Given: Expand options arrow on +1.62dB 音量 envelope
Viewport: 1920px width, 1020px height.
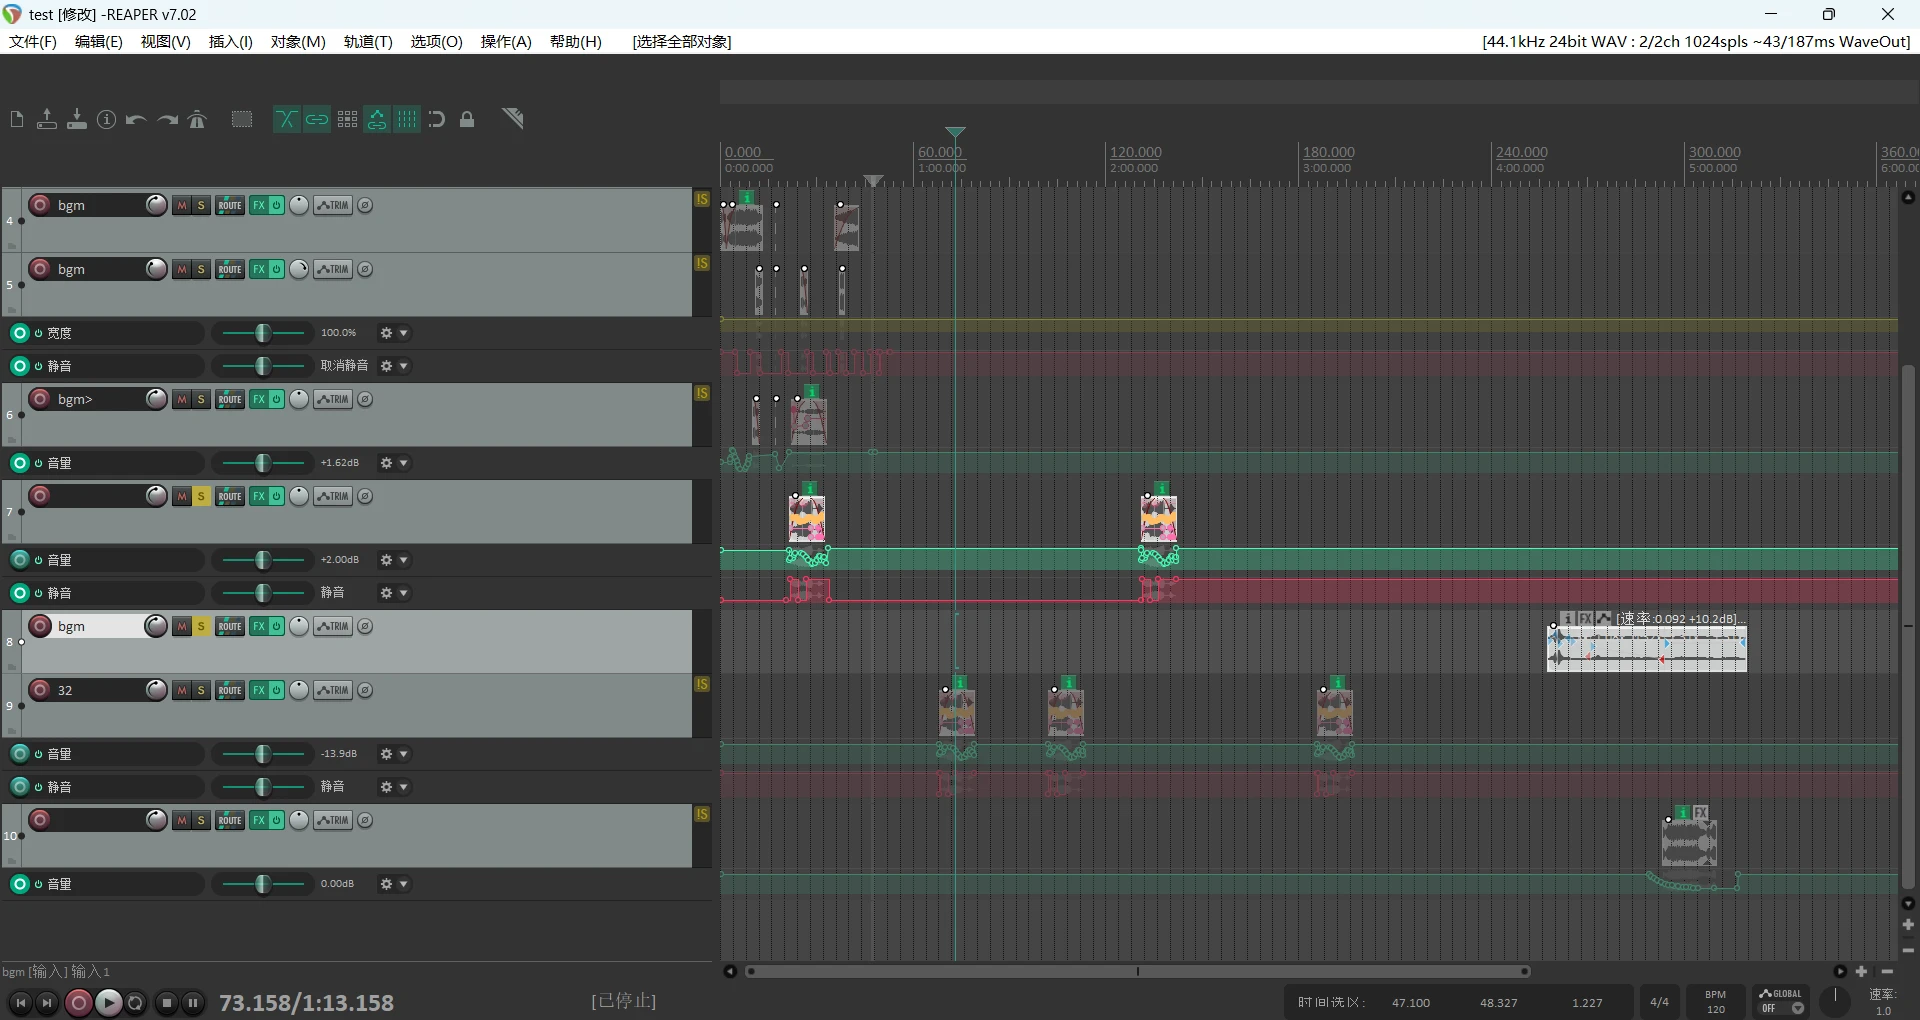Looking at the screenshot, I should tap(404, 464).
